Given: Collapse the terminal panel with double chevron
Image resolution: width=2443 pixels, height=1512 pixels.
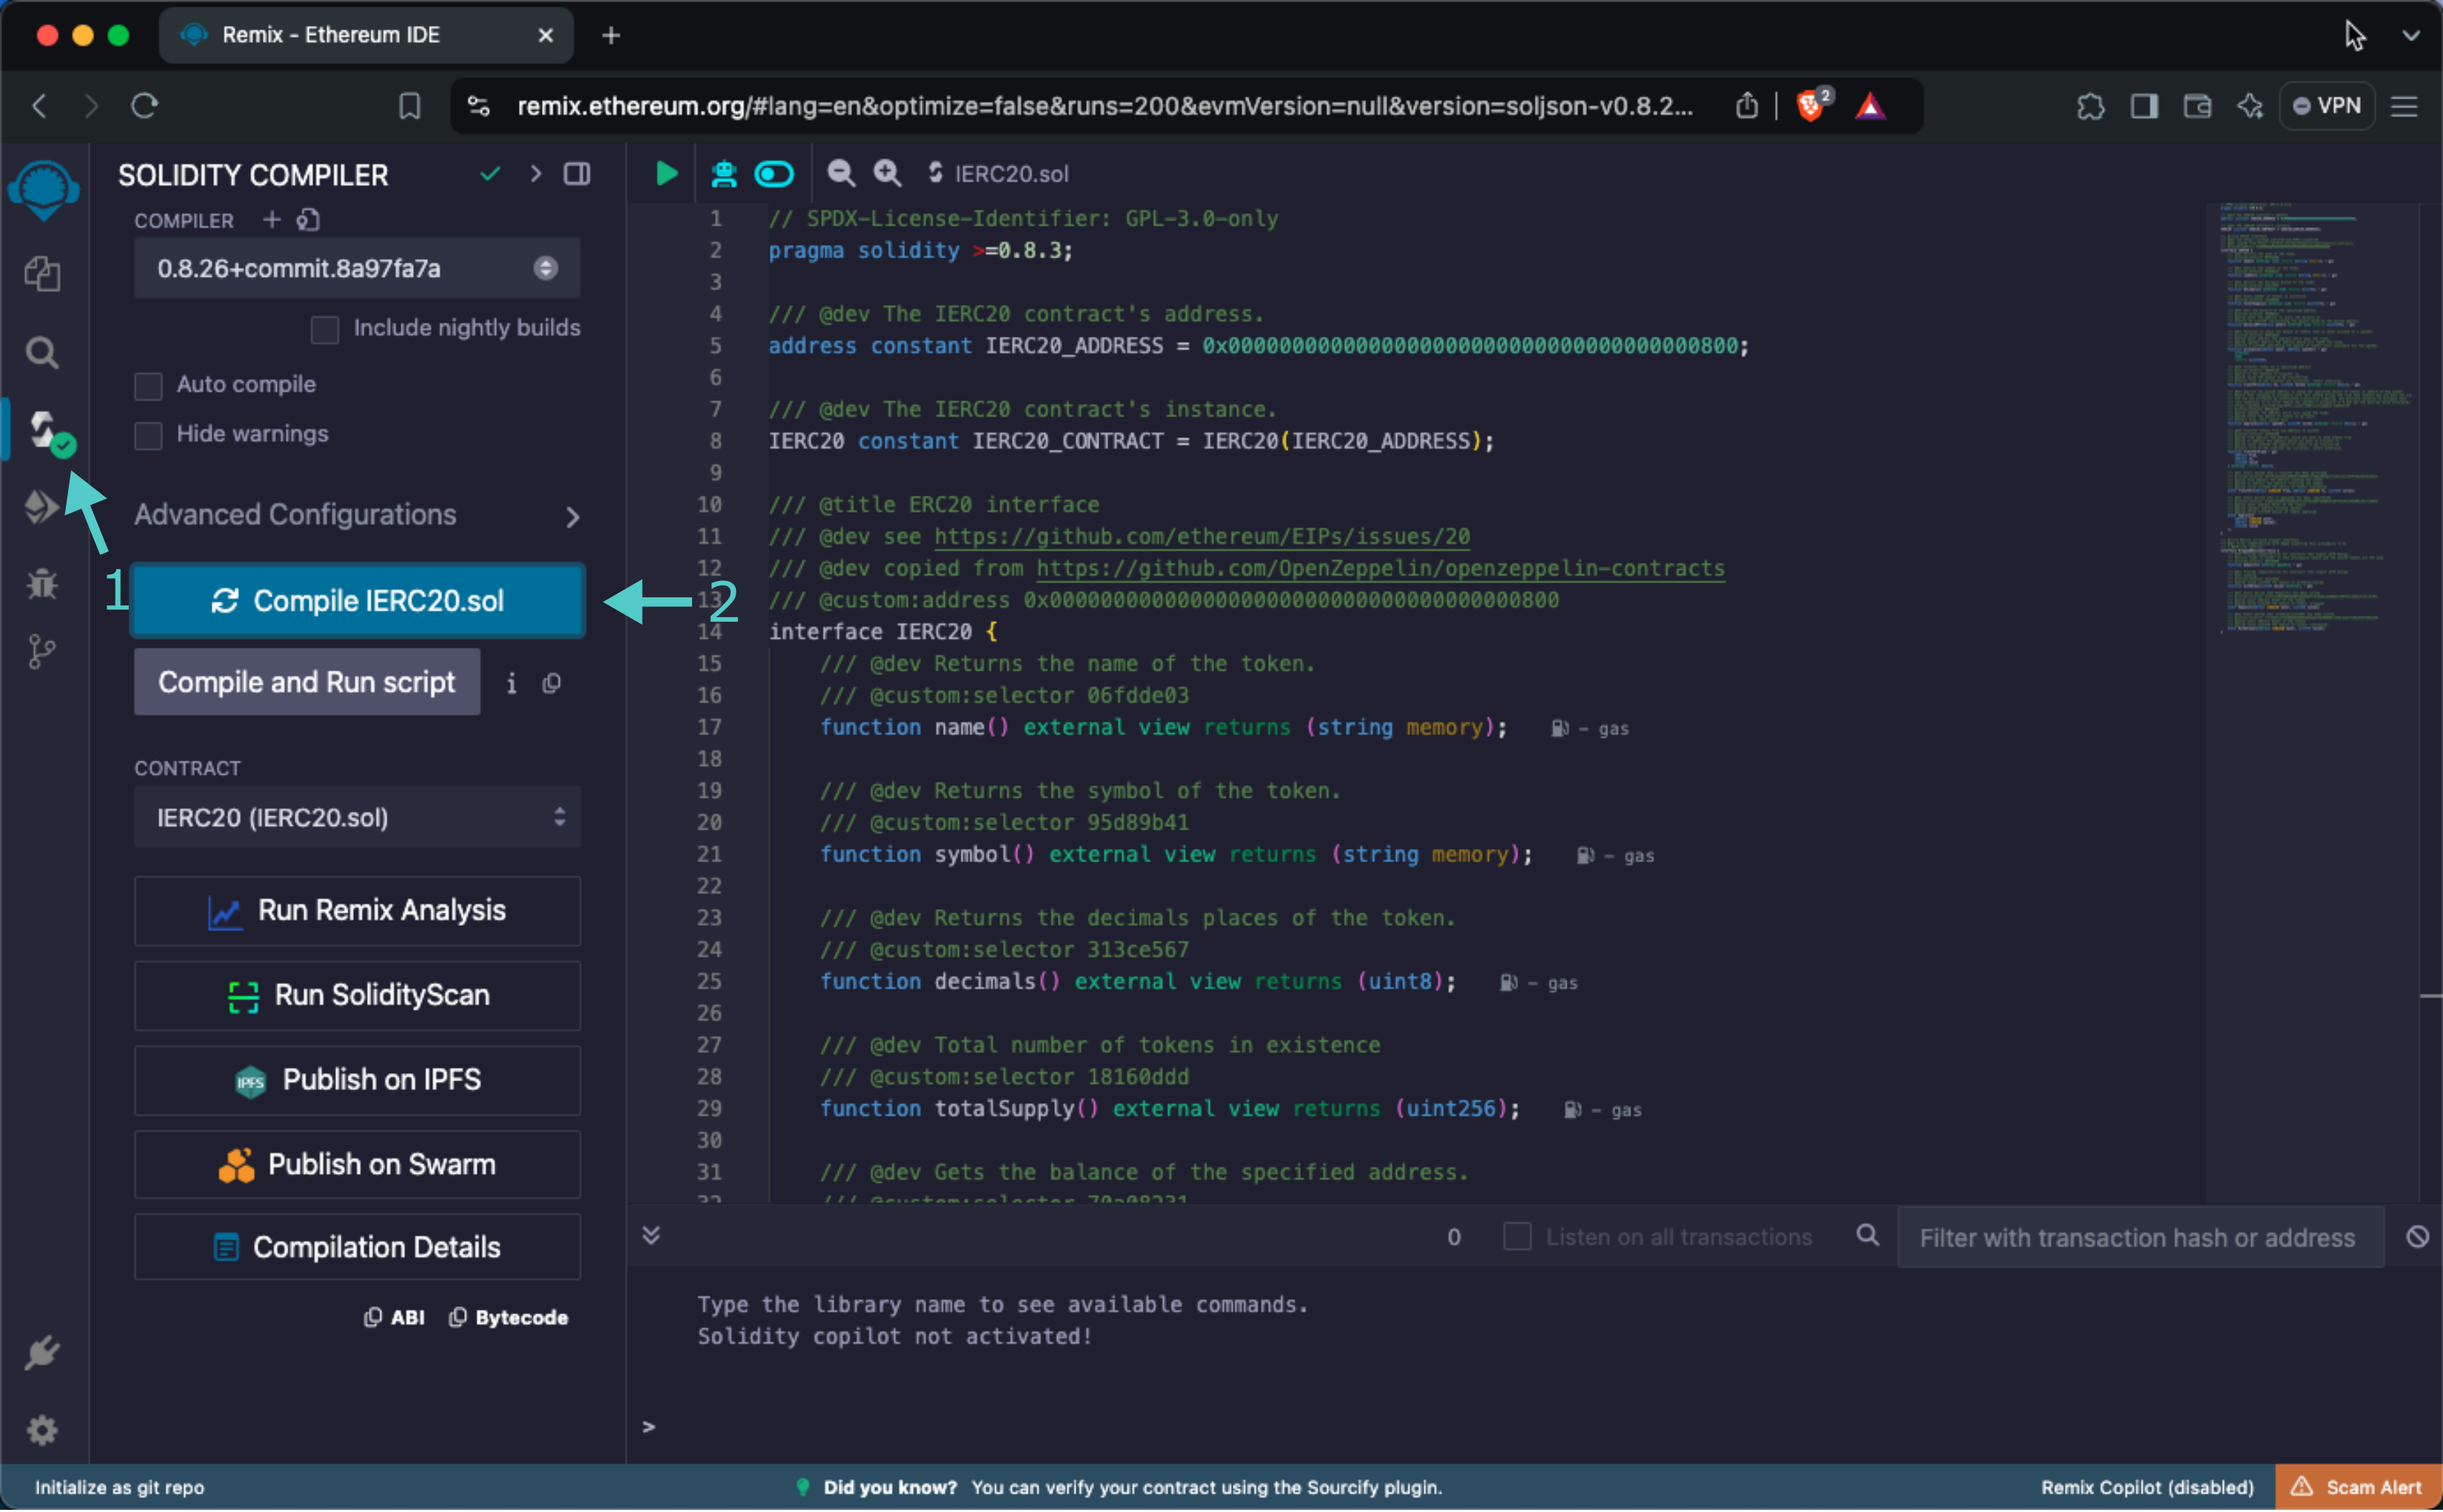Looking at the screenshot, I should coord(651,1236).
